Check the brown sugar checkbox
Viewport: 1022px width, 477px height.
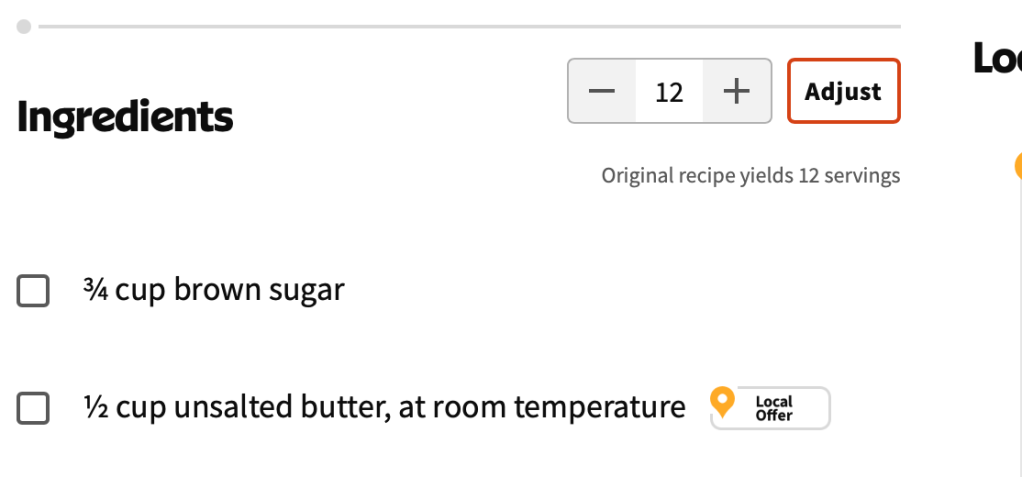tap(33, 292)
